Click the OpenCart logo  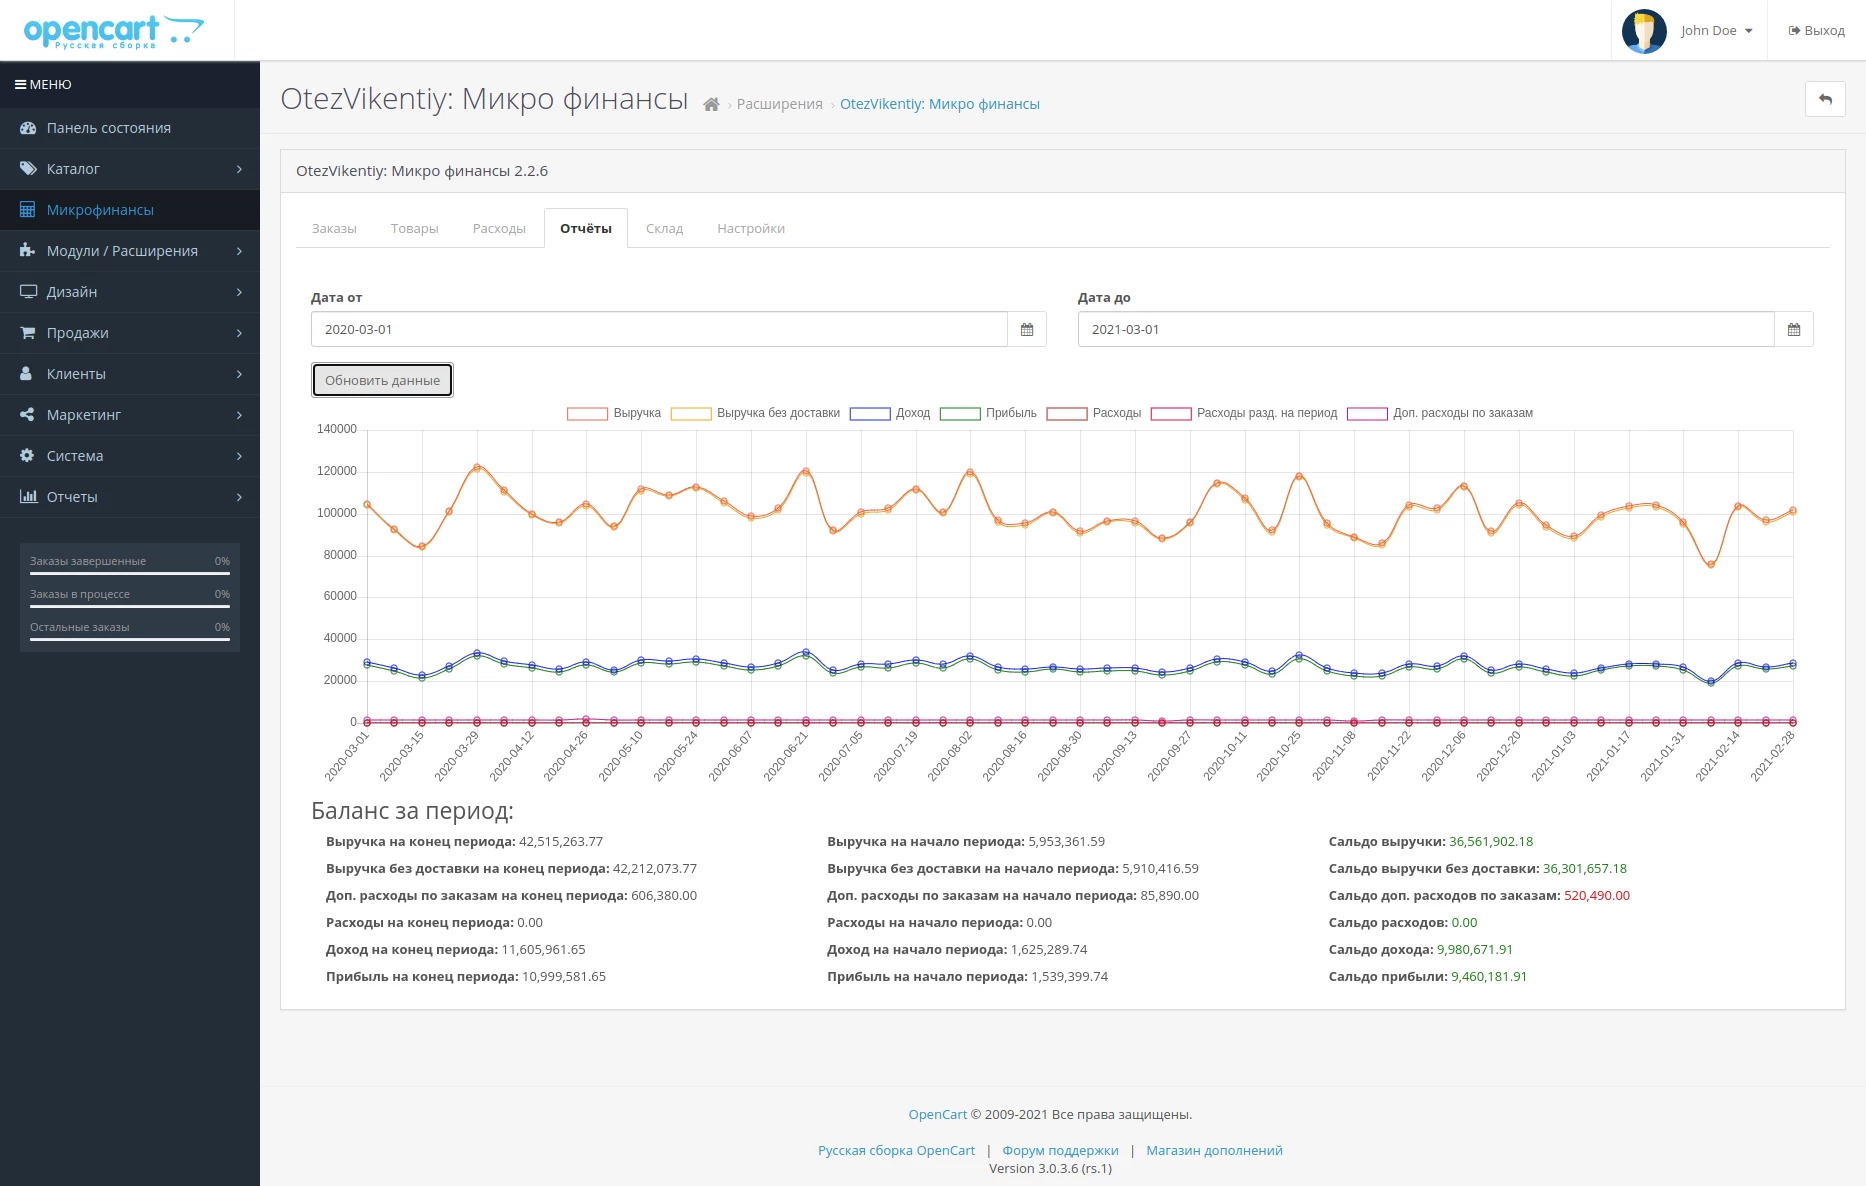(113, 31)
